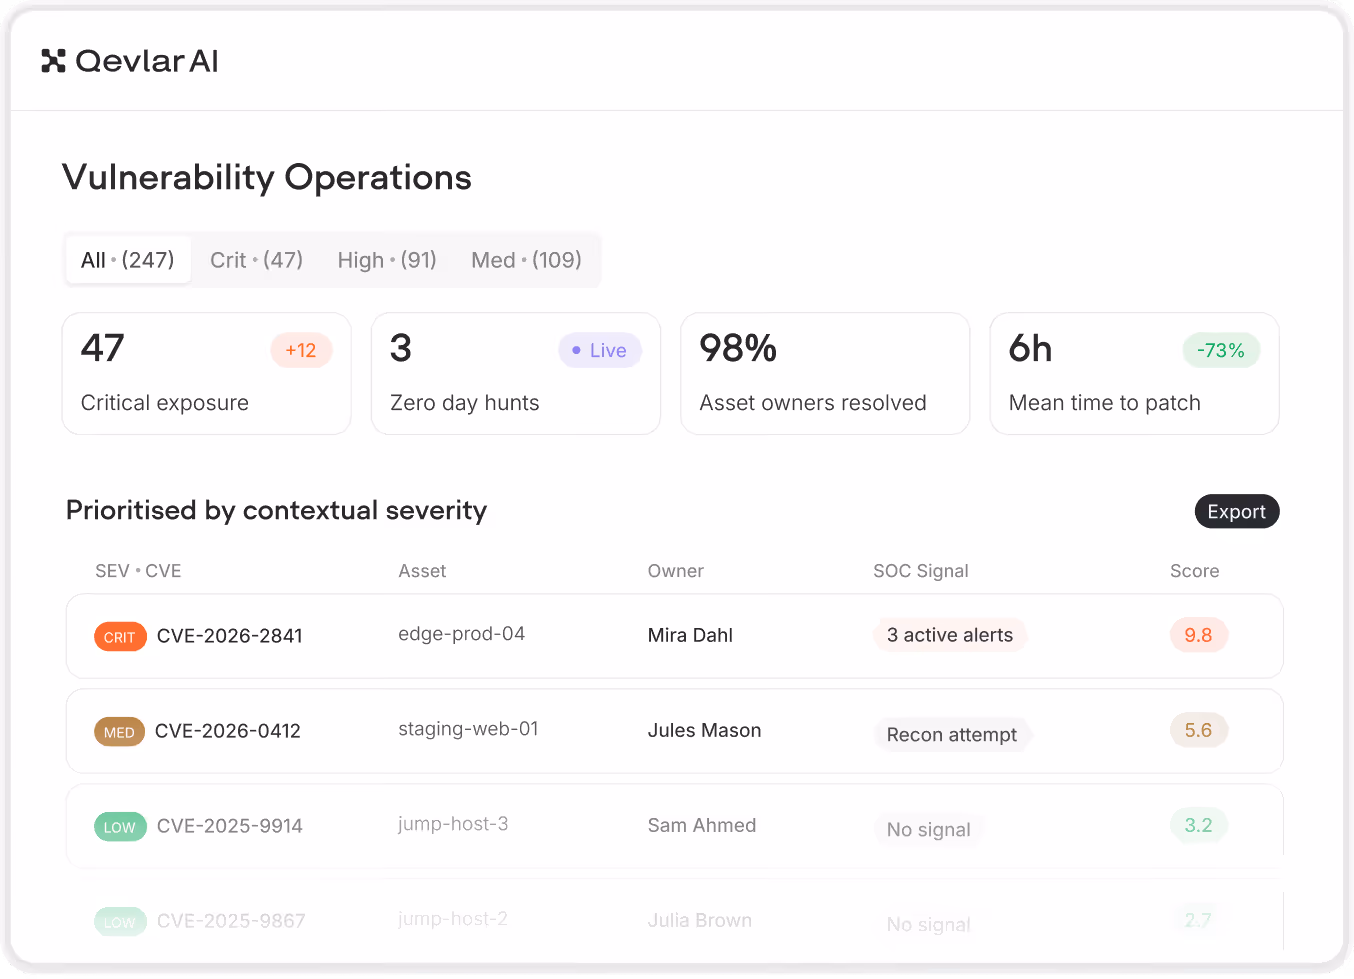Select owner Jules Mason
Viewport: 1354px width, 979px height.
point(704,730)
